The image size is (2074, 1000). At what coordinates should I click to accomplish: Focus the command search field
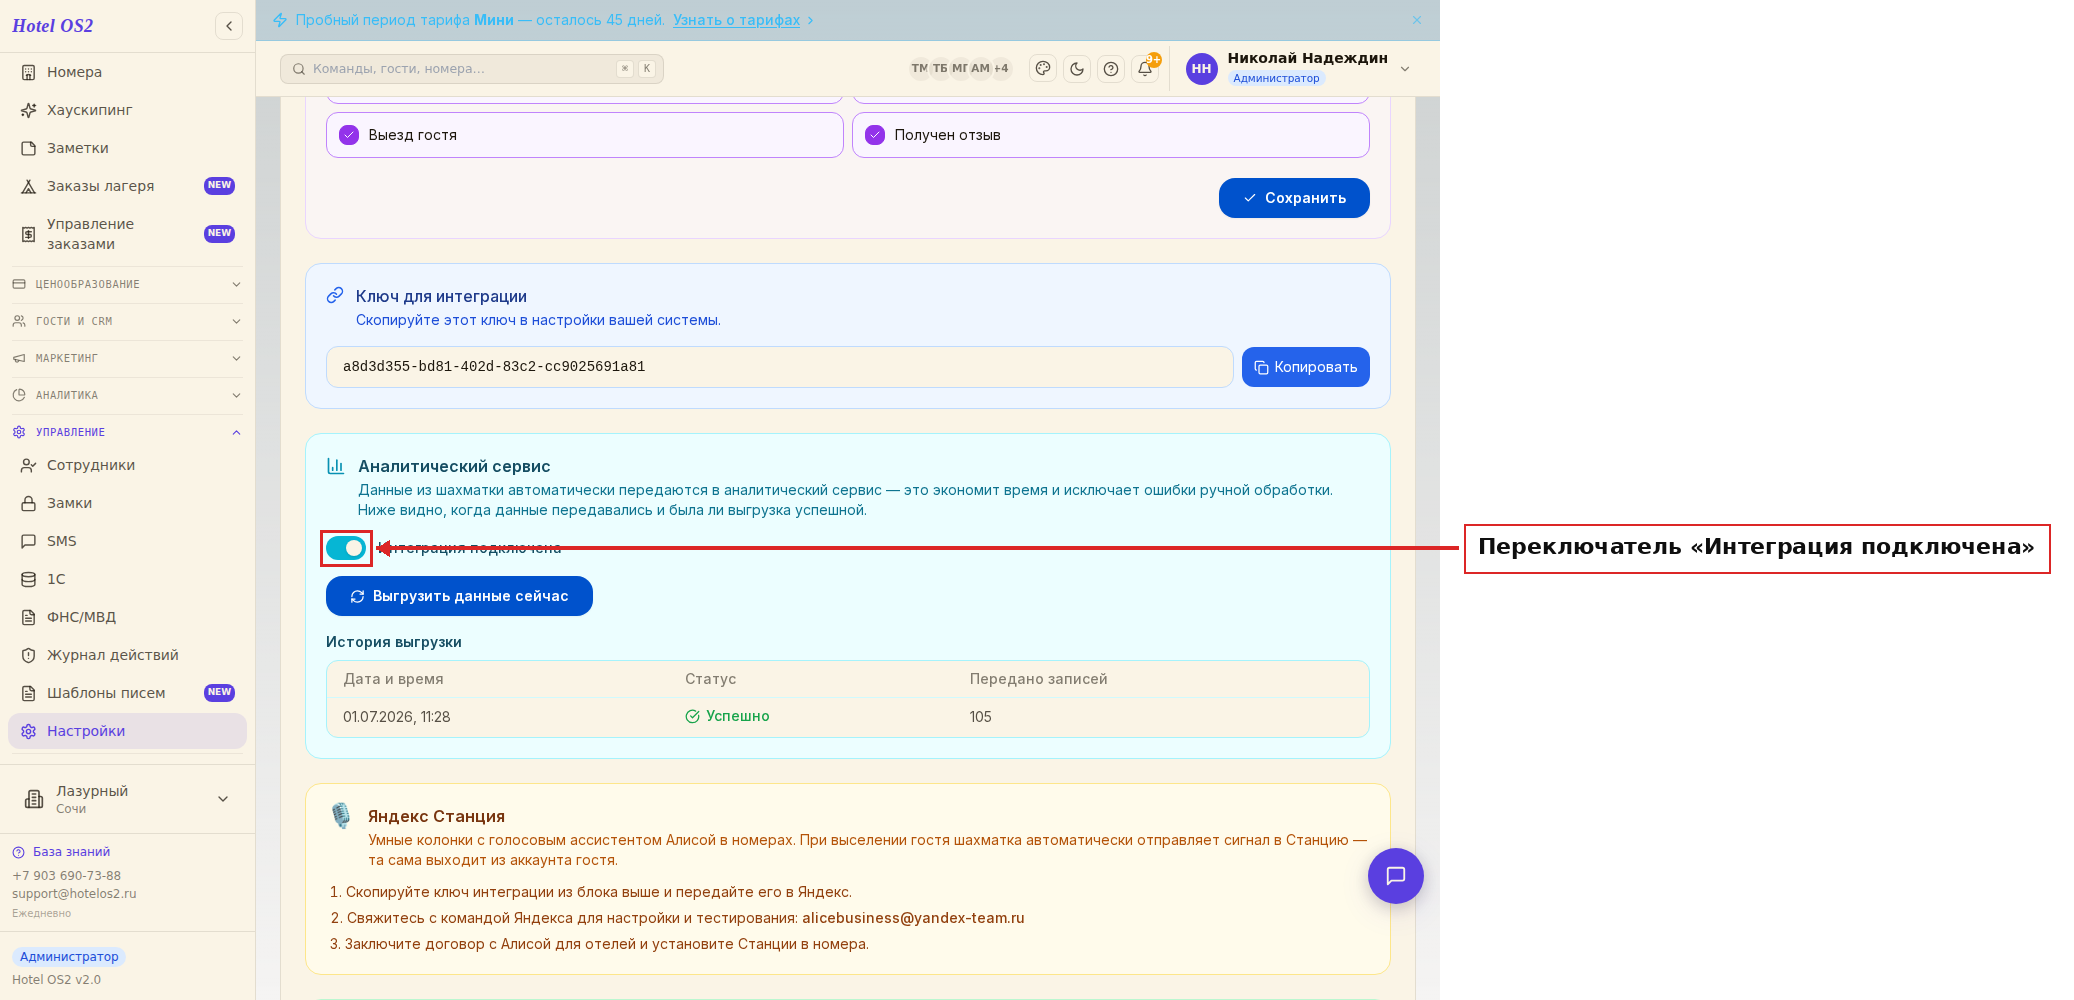click(472, 69)
